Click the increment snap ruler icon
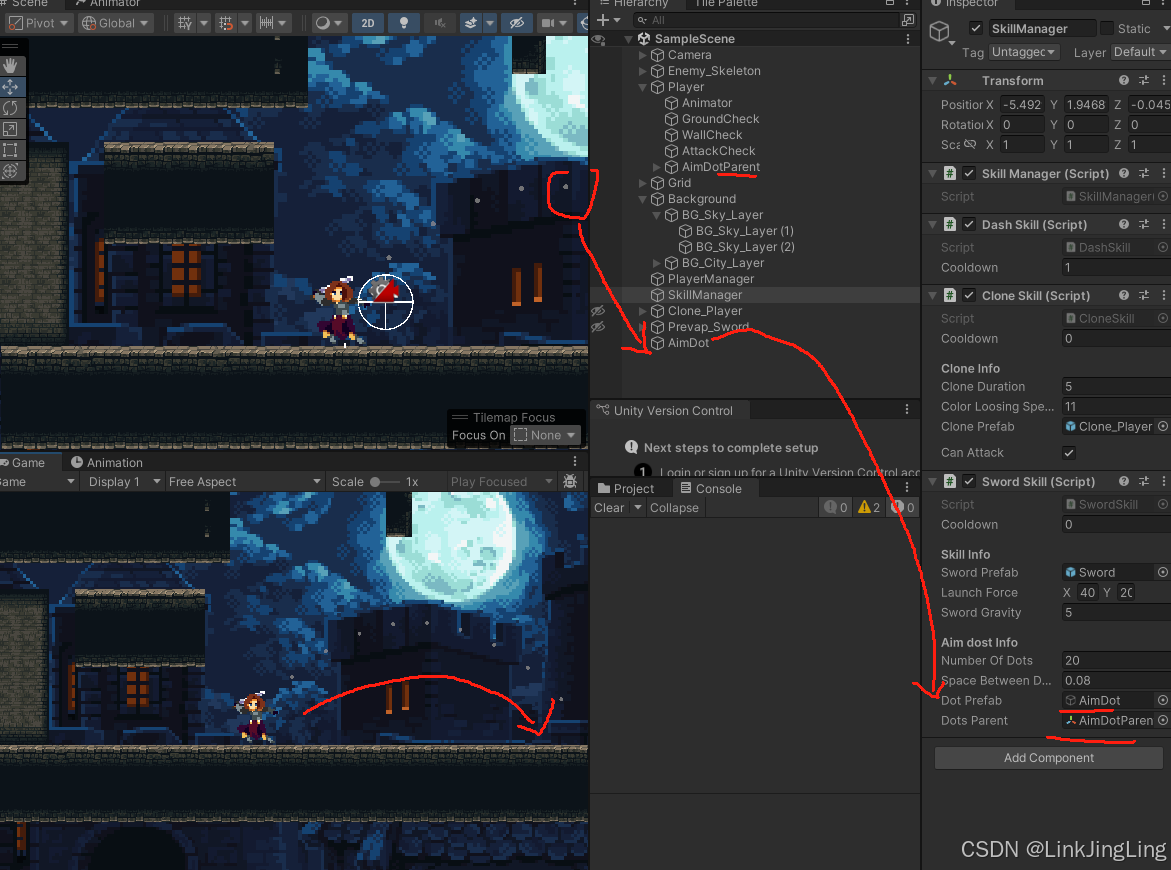 point(266,23)
